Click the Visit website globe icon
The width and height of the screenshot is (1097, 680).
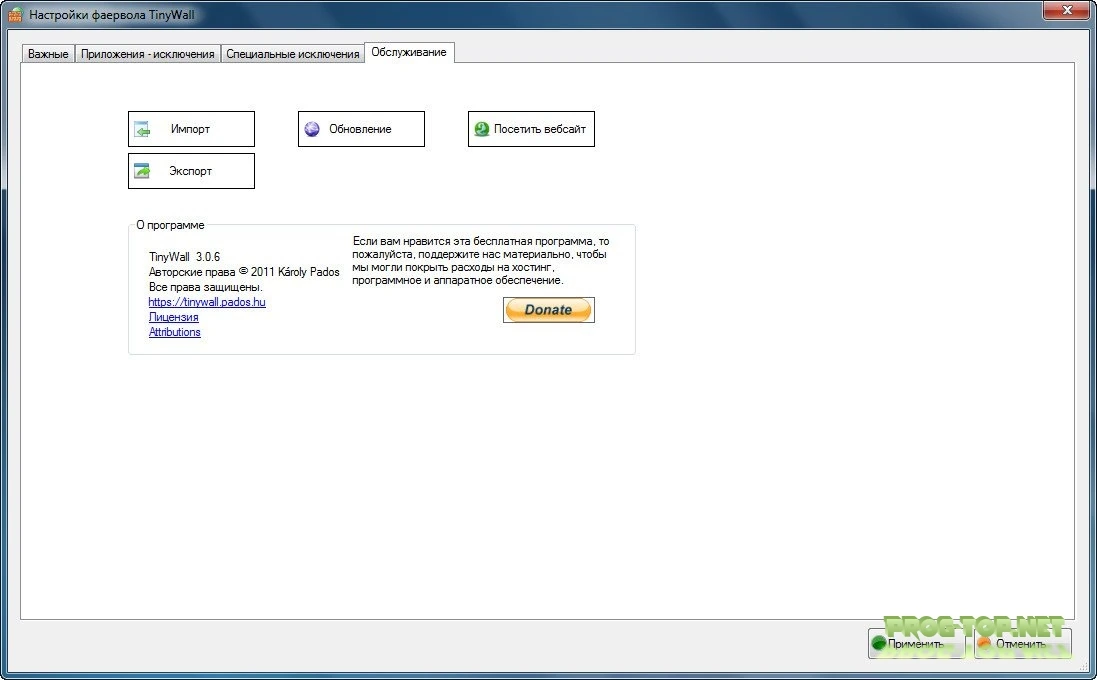[481, 129]
